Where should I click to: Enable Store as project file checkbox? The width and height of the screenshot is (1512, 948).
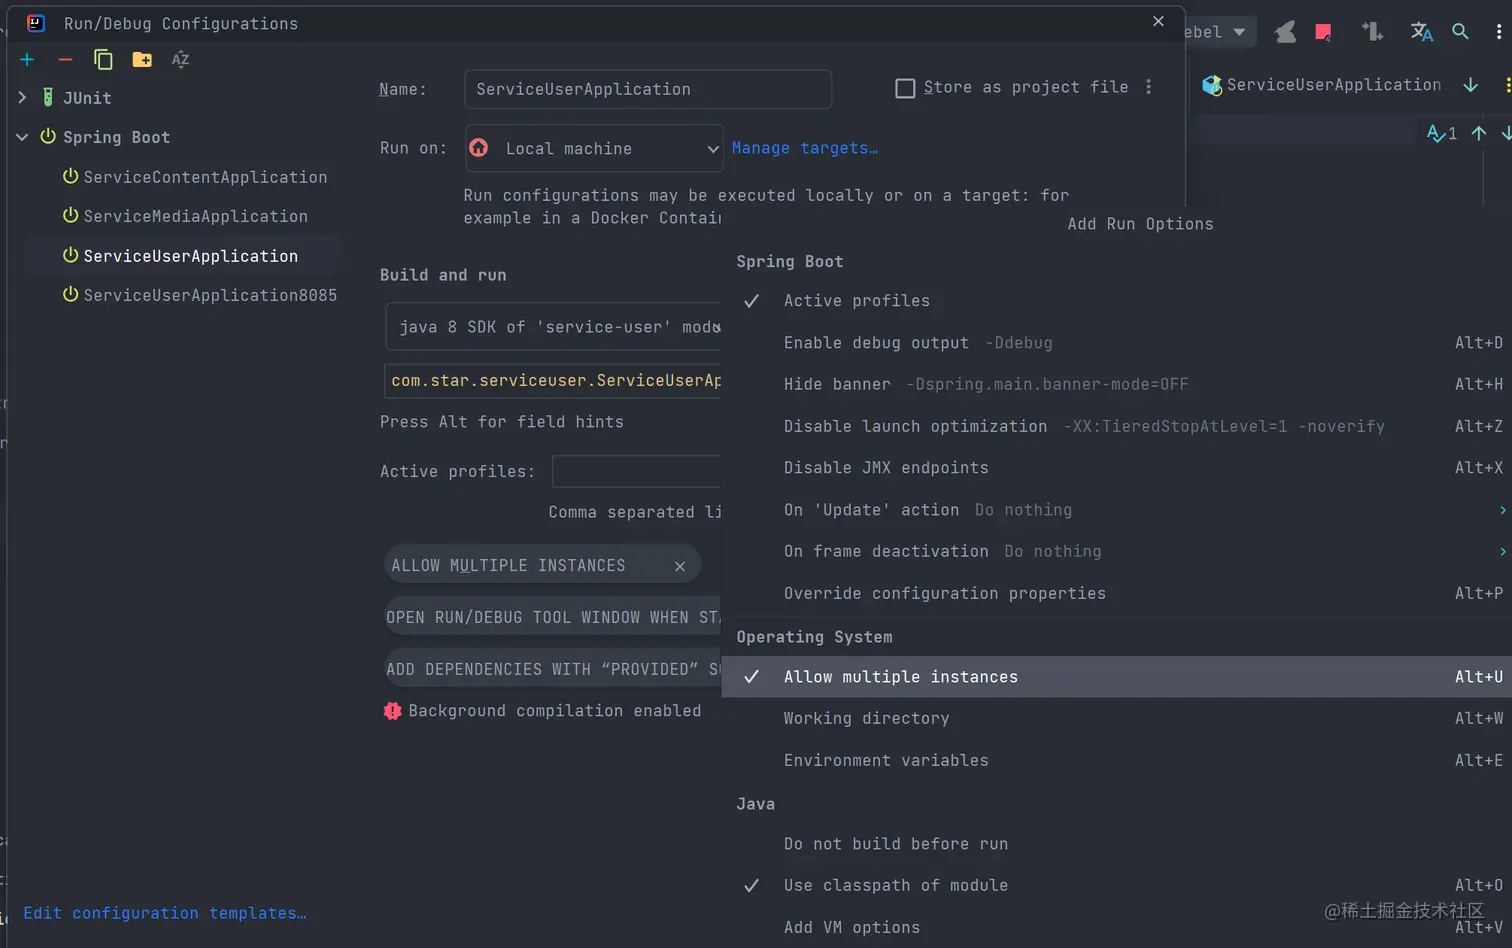(905, 88)
